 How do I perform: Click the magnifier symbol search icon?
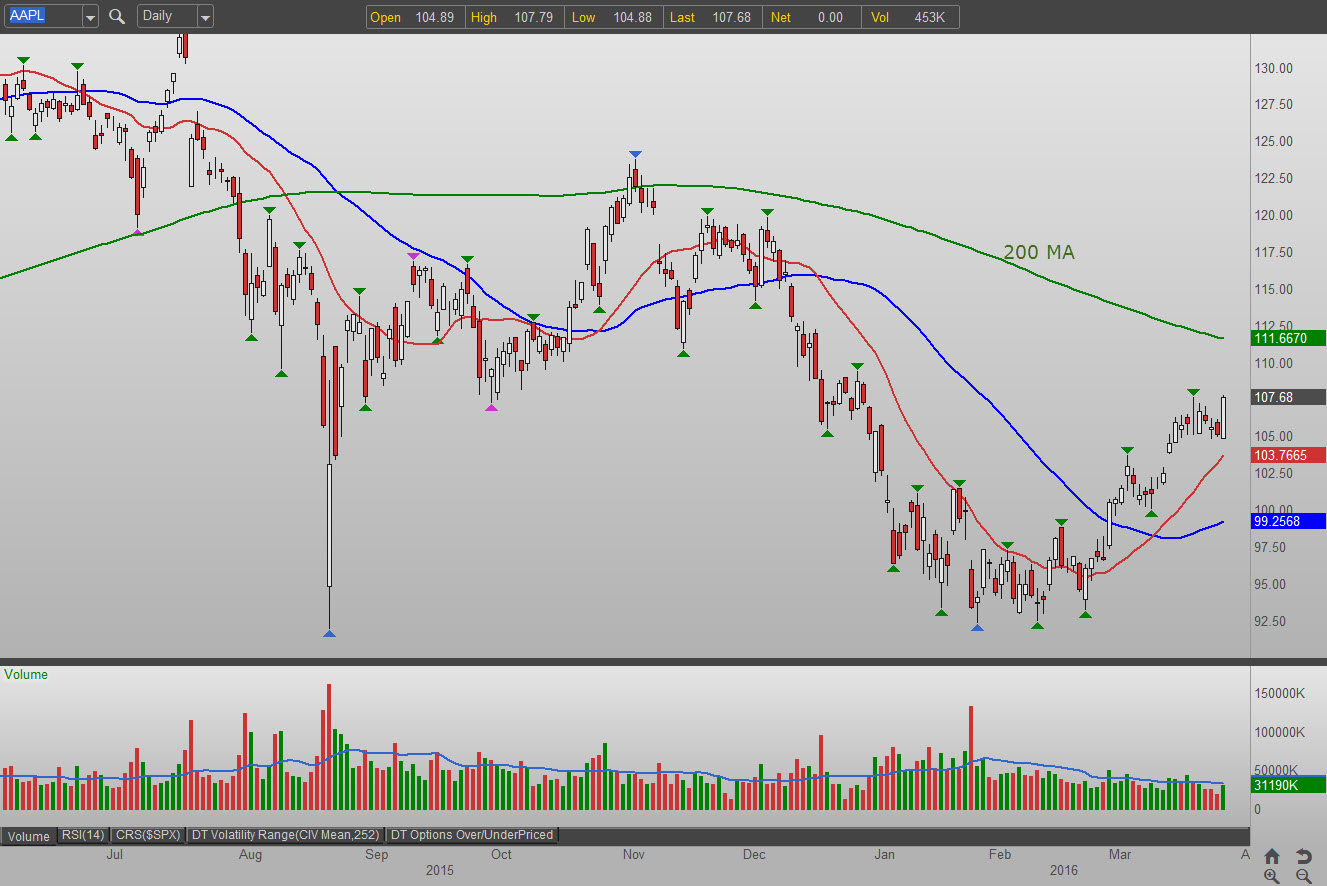(117, 16)
